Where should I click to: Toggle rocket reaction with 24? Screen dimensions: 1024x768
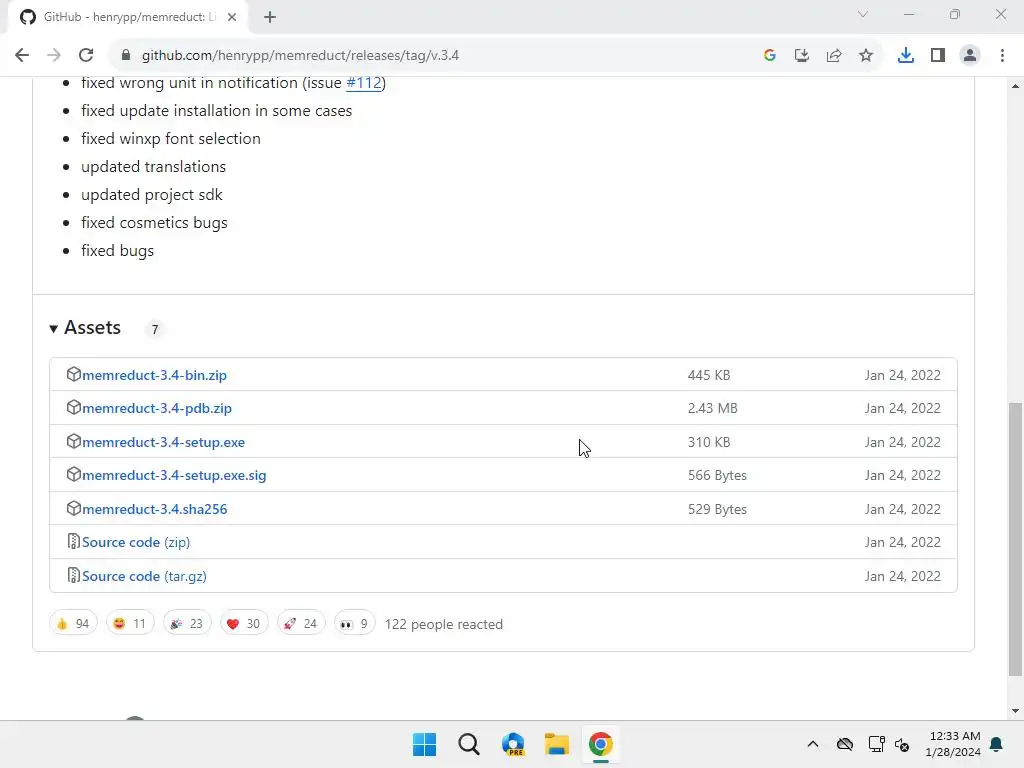(300, 624)
